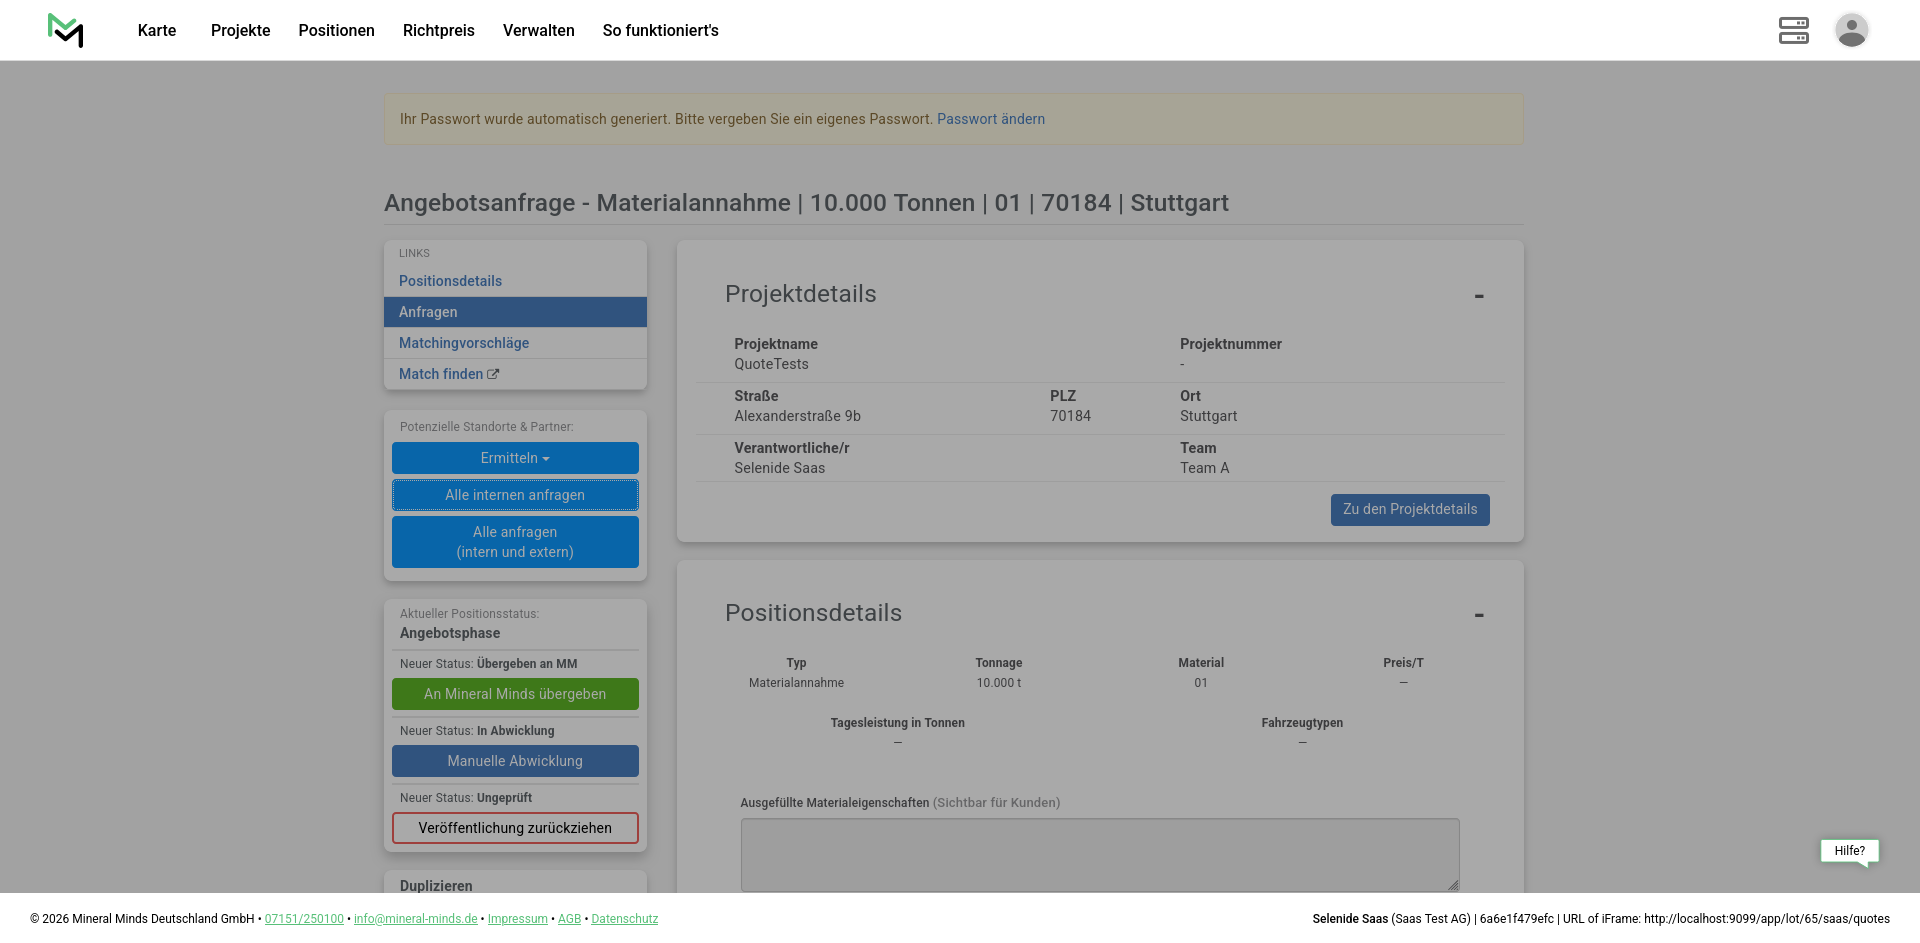The width and height of the screenshot is (1920, 943).
Task: Expand the Ermitteln dropdown
Action: click(x=515, y=458)
